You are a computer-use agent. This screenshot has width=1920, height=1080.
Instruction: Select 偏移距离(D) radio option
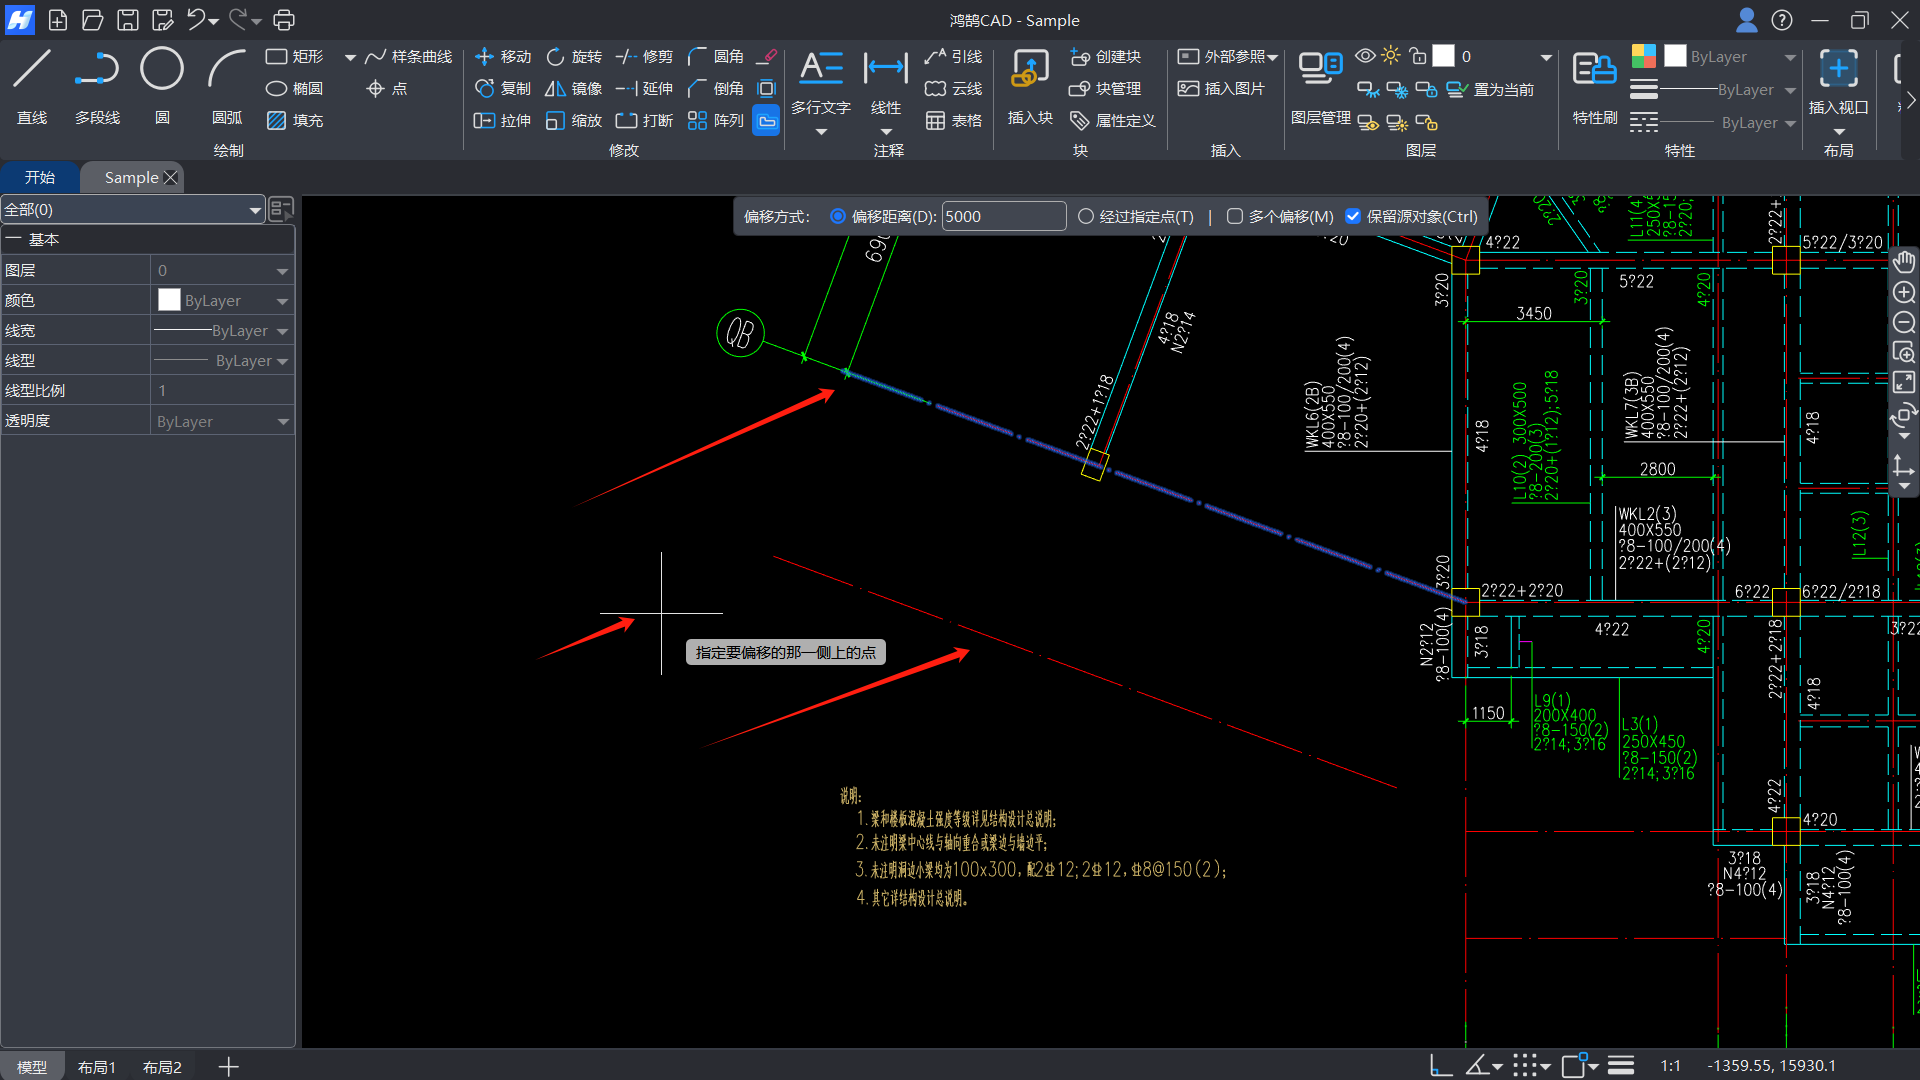tap(838, 217)
